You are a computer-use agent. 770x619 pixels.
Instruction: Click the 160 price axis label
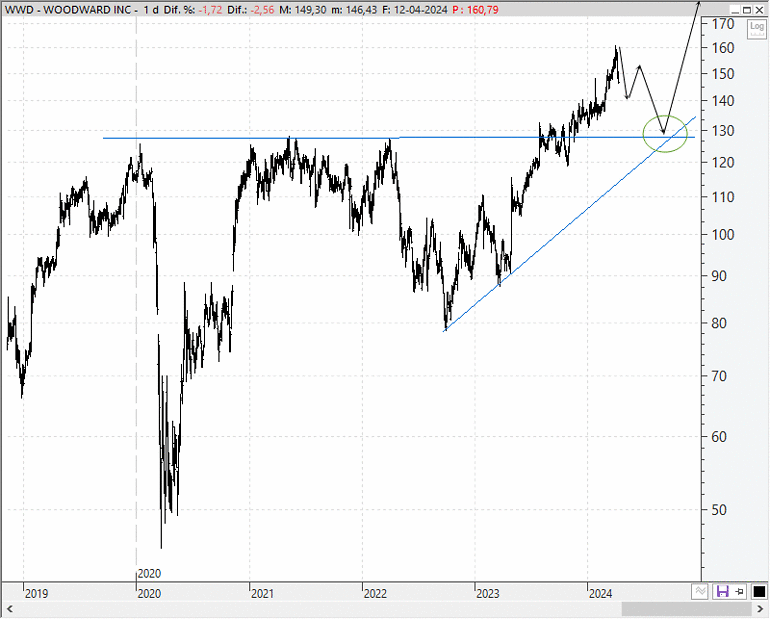pos(723,48)
